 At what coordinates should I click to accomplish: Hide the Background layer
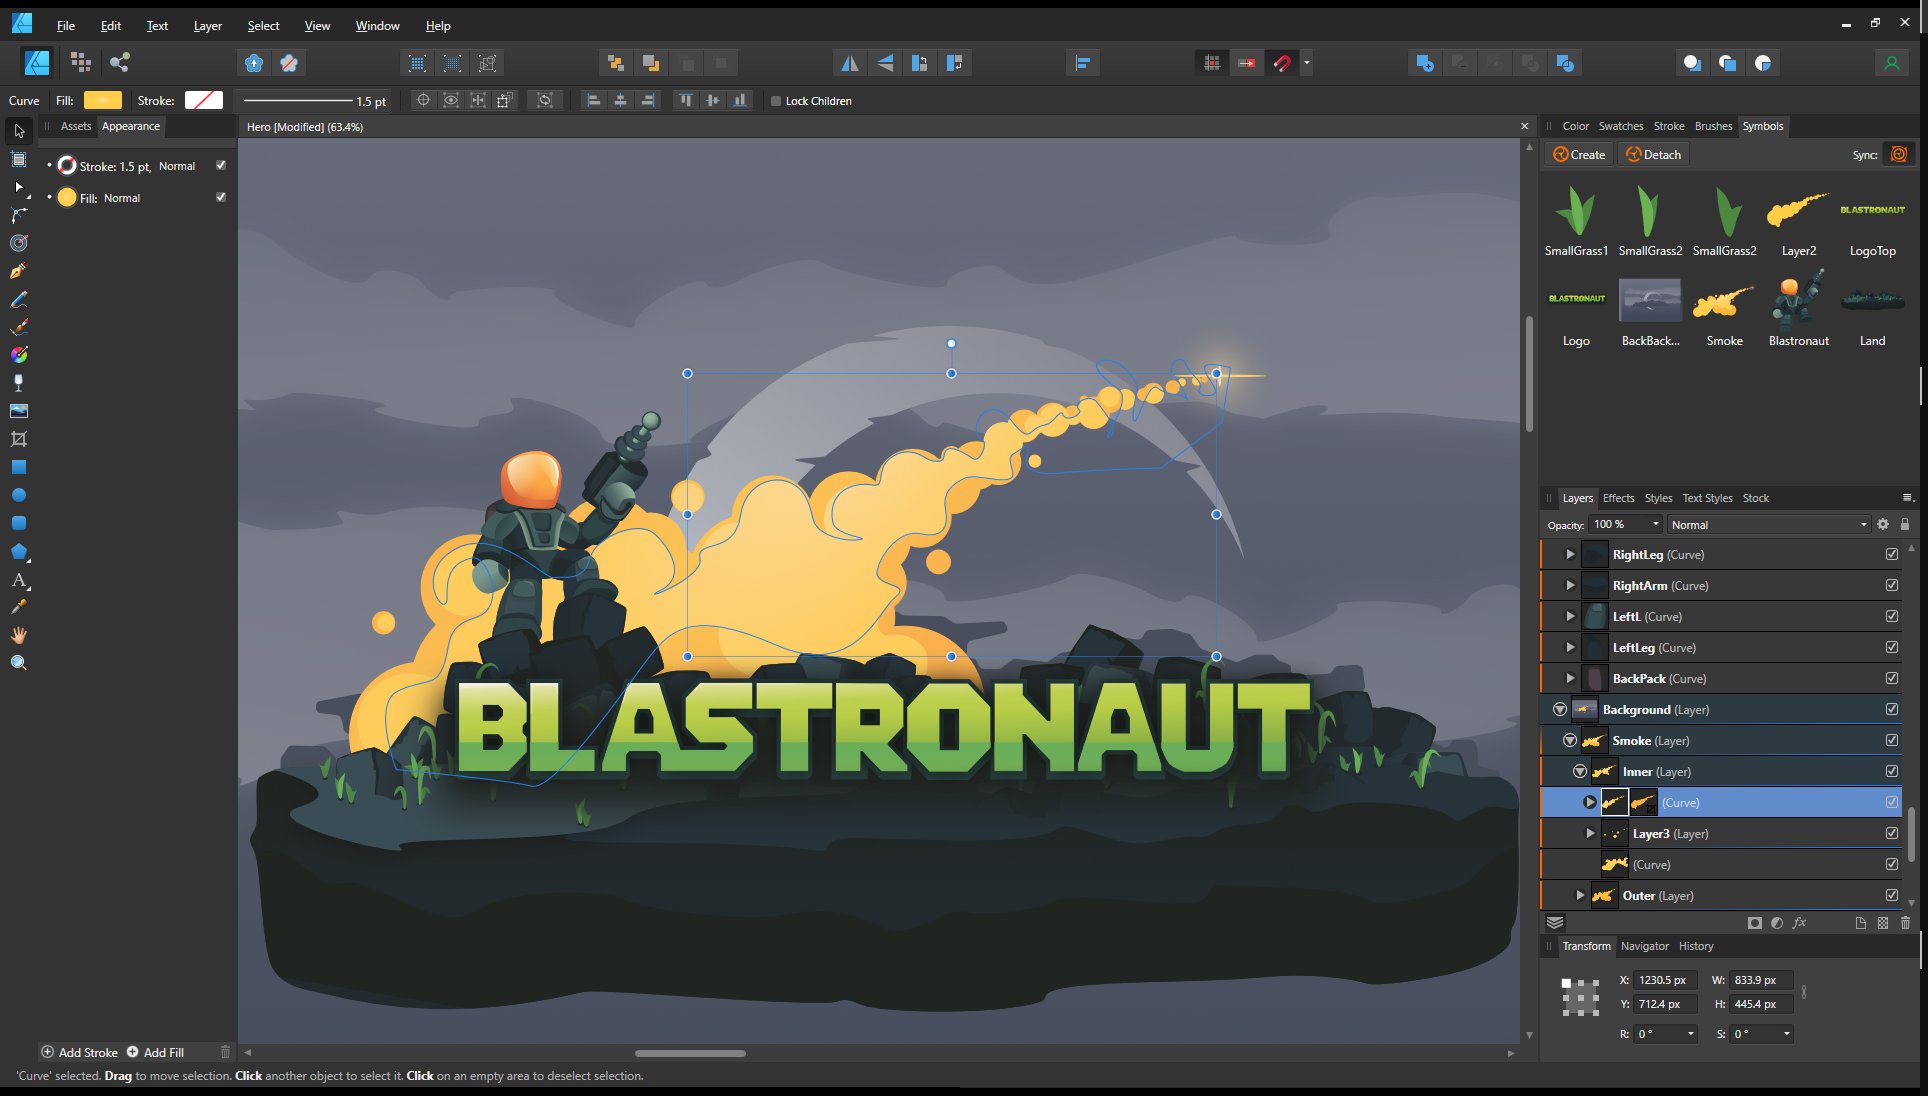click(x=1892, y=709)
